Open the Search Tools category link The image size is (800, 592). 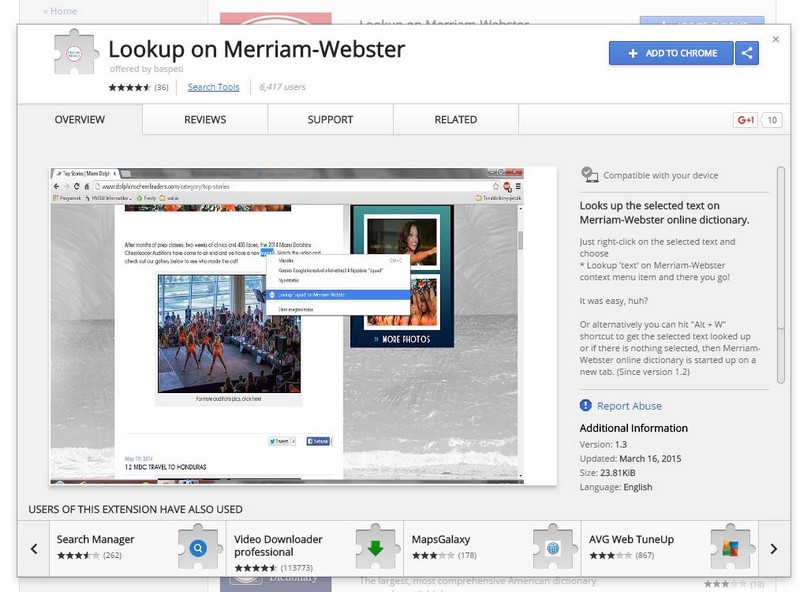point(213,87)
